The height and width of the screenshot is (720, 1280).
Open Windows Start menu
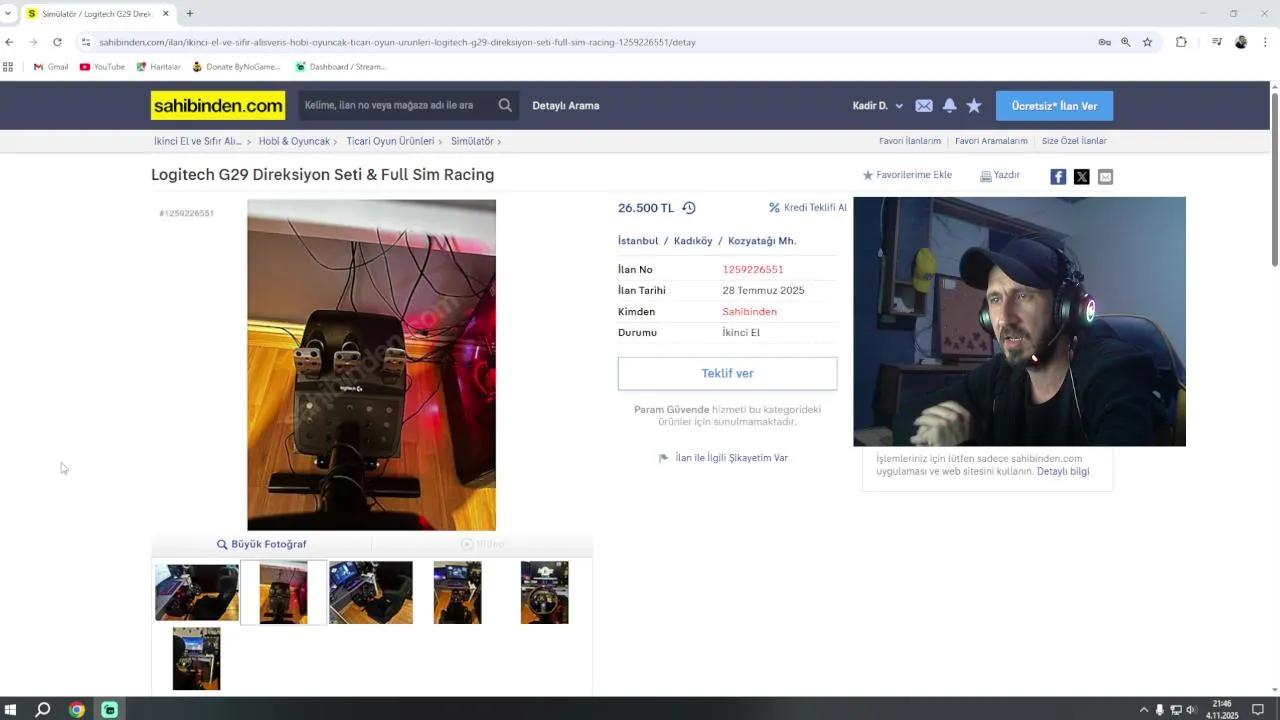tap(11, 710)
